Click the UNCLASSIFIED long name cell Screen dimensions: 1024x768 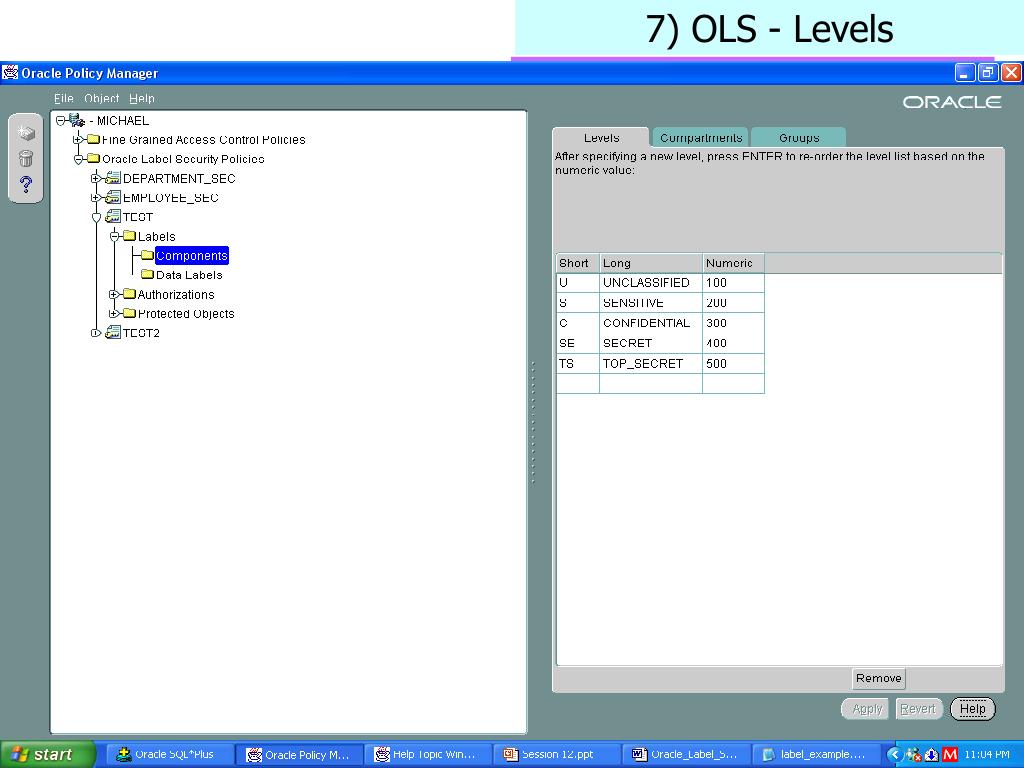651,283
